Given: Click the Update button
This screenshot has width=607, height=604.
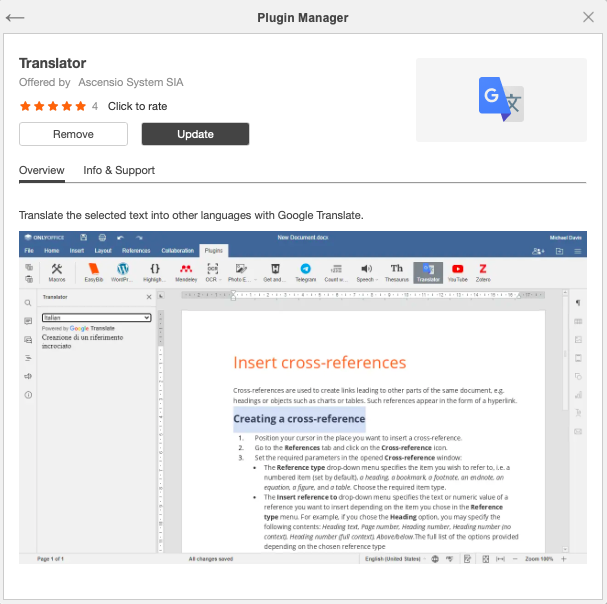Looking at the screenshot, I should tap(195, 134).
